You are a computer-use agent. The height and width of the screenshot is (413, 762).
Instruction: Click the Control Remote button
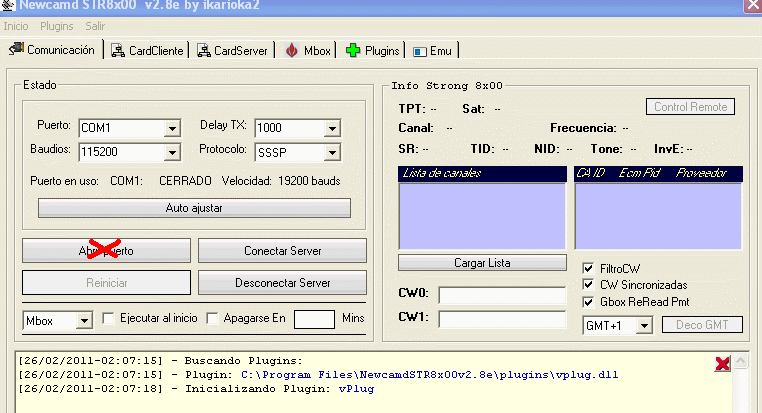coord(690,107)
